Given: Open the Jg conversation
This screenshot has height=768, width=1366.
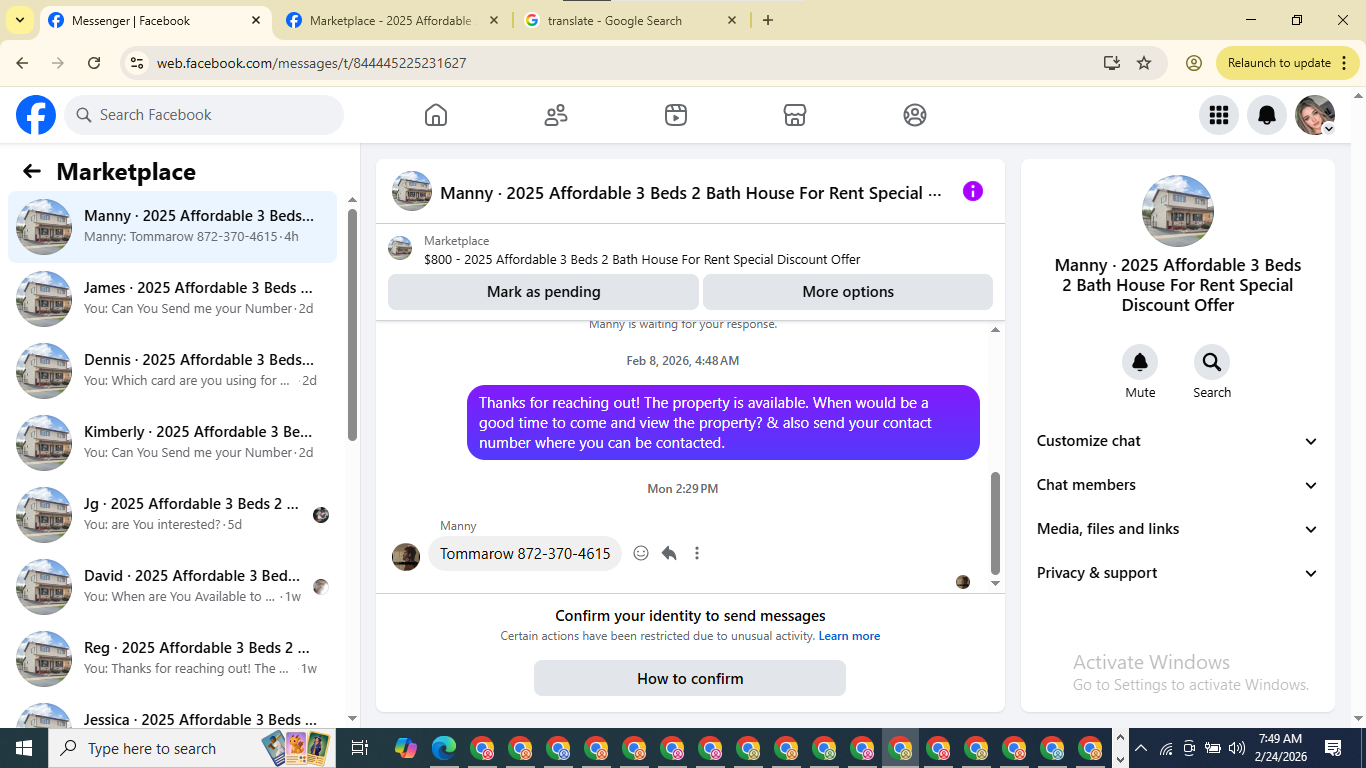Looking at the screenshot, I should click(173, 514).
